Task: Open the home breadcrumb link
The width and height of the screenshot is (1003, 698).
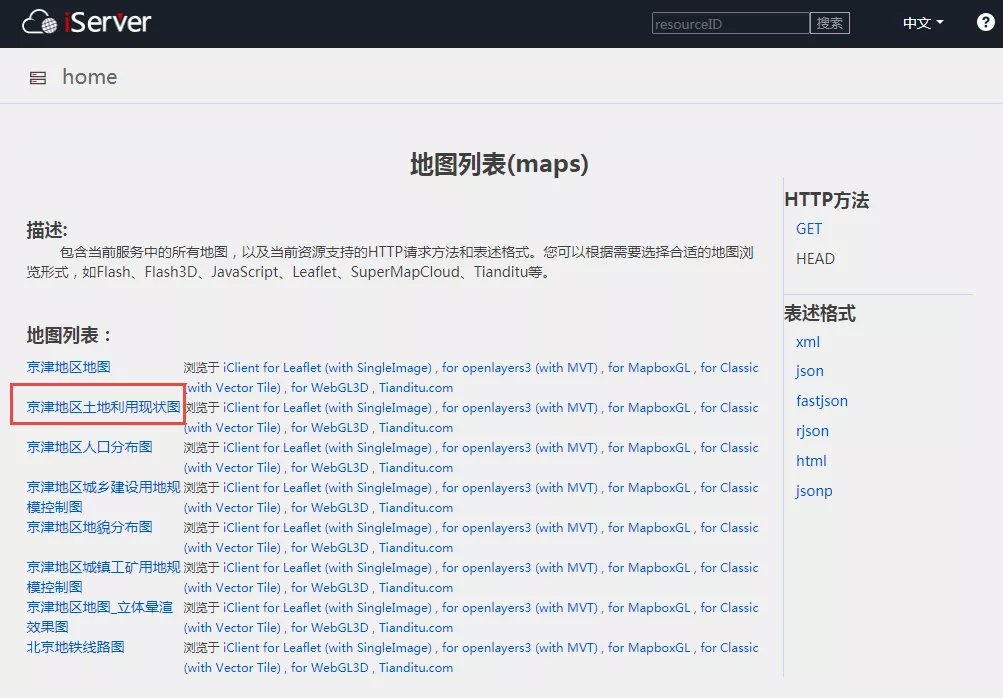Action: [90, 77]
